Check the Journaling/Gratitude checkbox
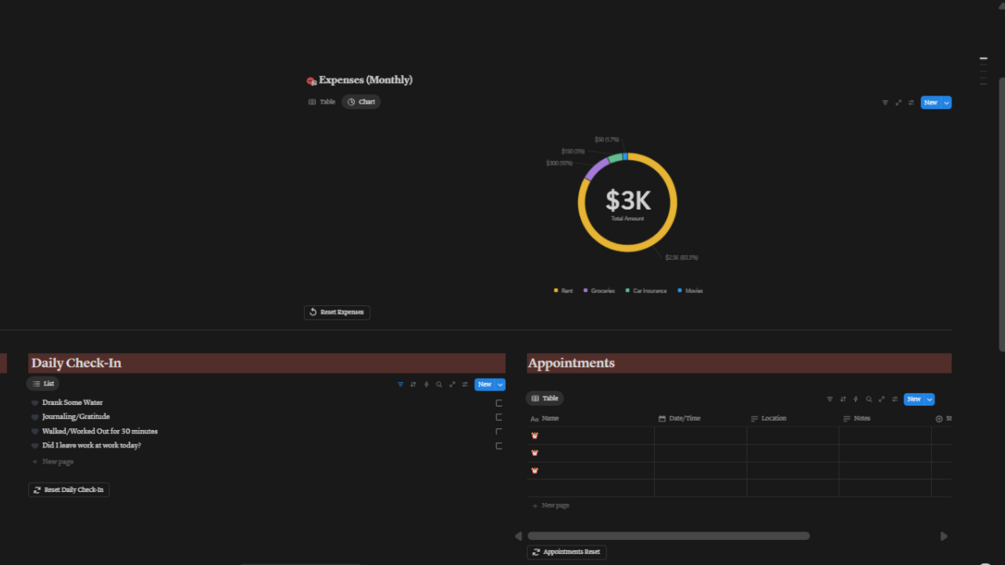 (499, 417)
